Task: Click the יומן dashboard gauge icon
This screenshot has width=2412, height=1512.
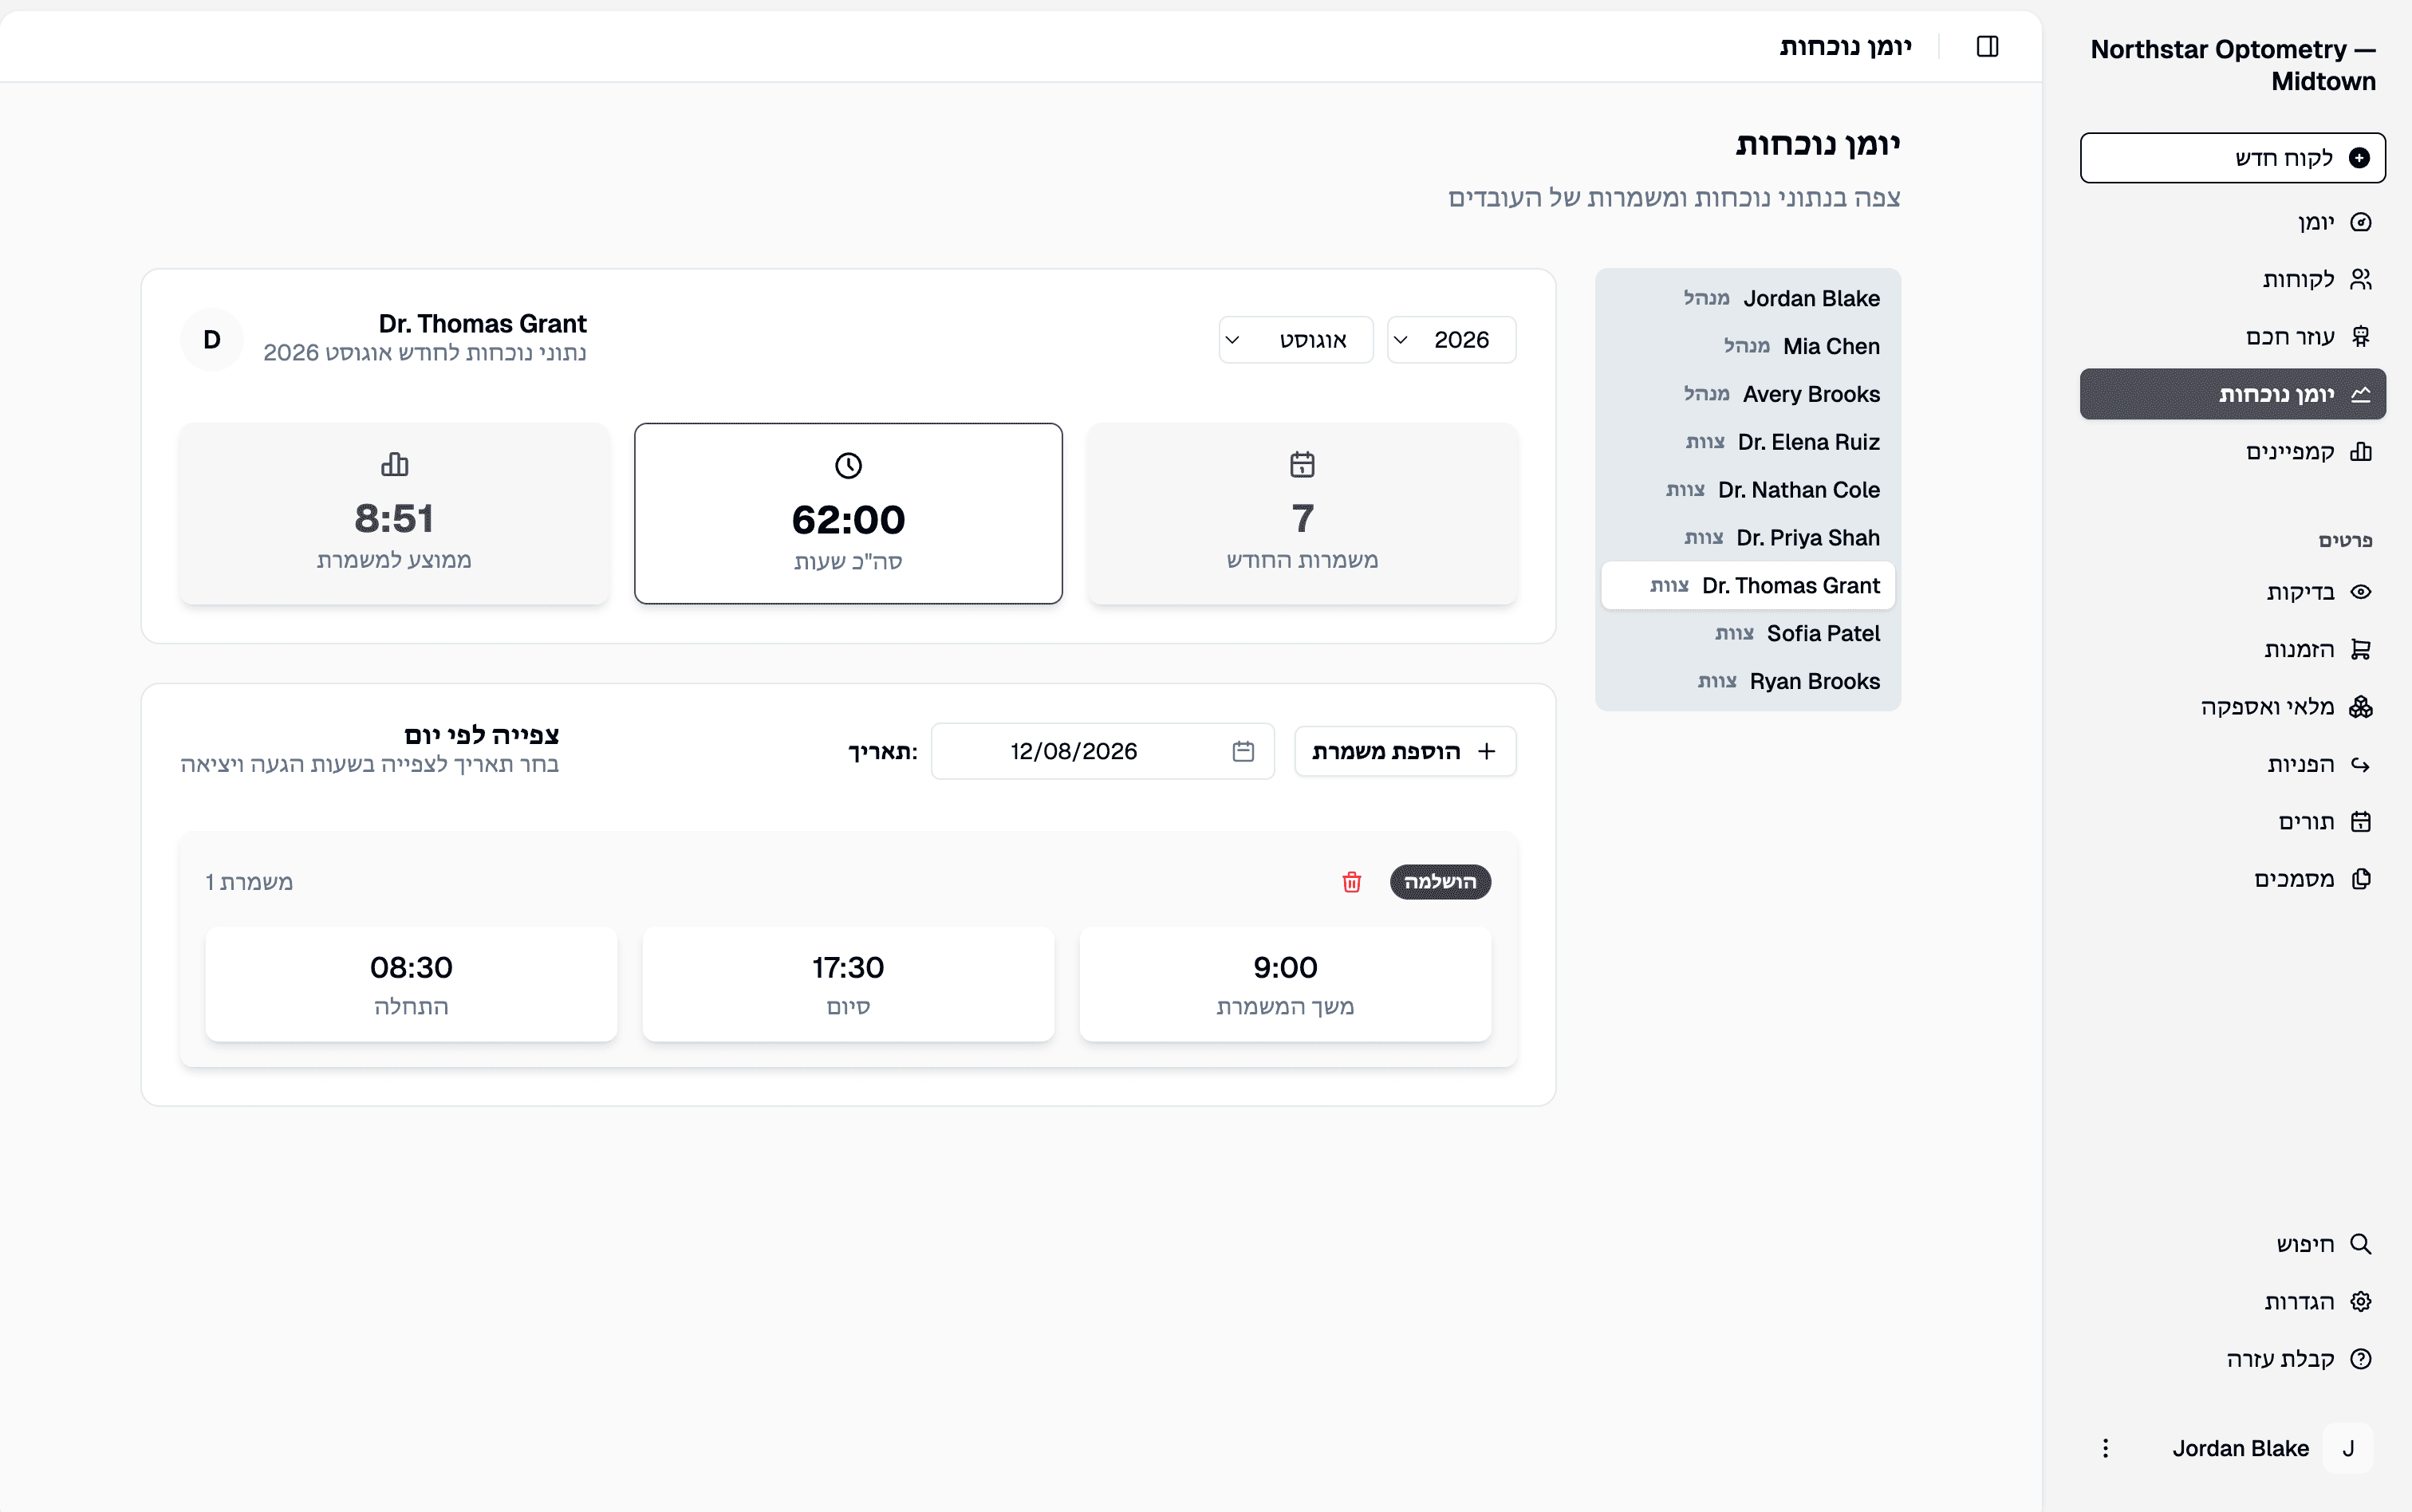Action: 2360,222
